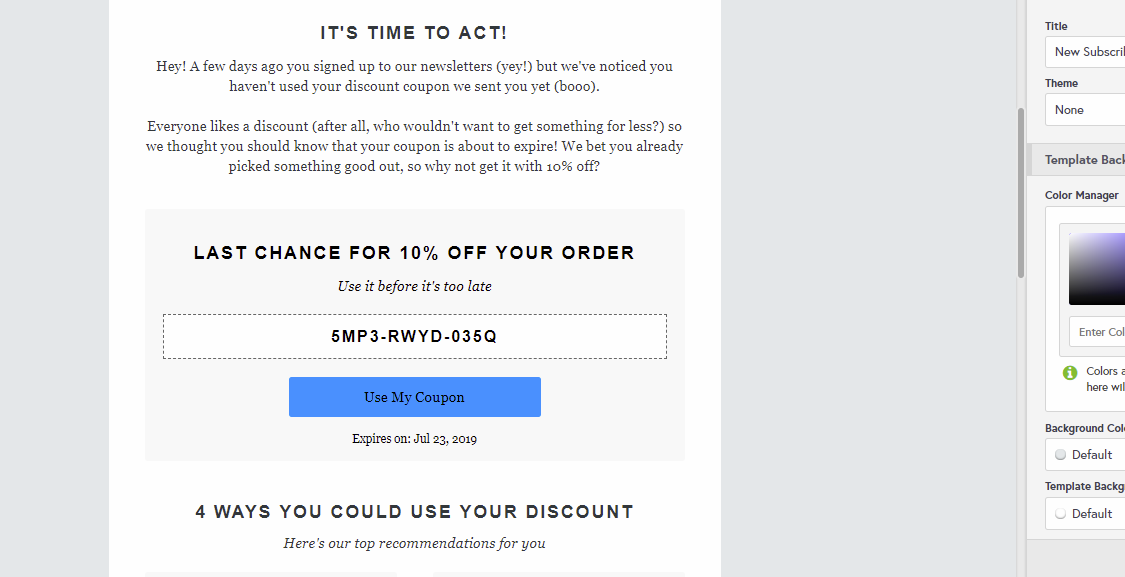
Task: Select Default radio under Background Color
Action: [x=1060, y=454]
